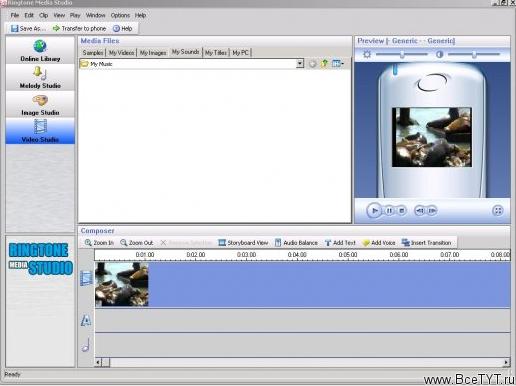Select Video Studio in the sidebar
Viewport: 516px width, 386px height.
tap(40, 131)
